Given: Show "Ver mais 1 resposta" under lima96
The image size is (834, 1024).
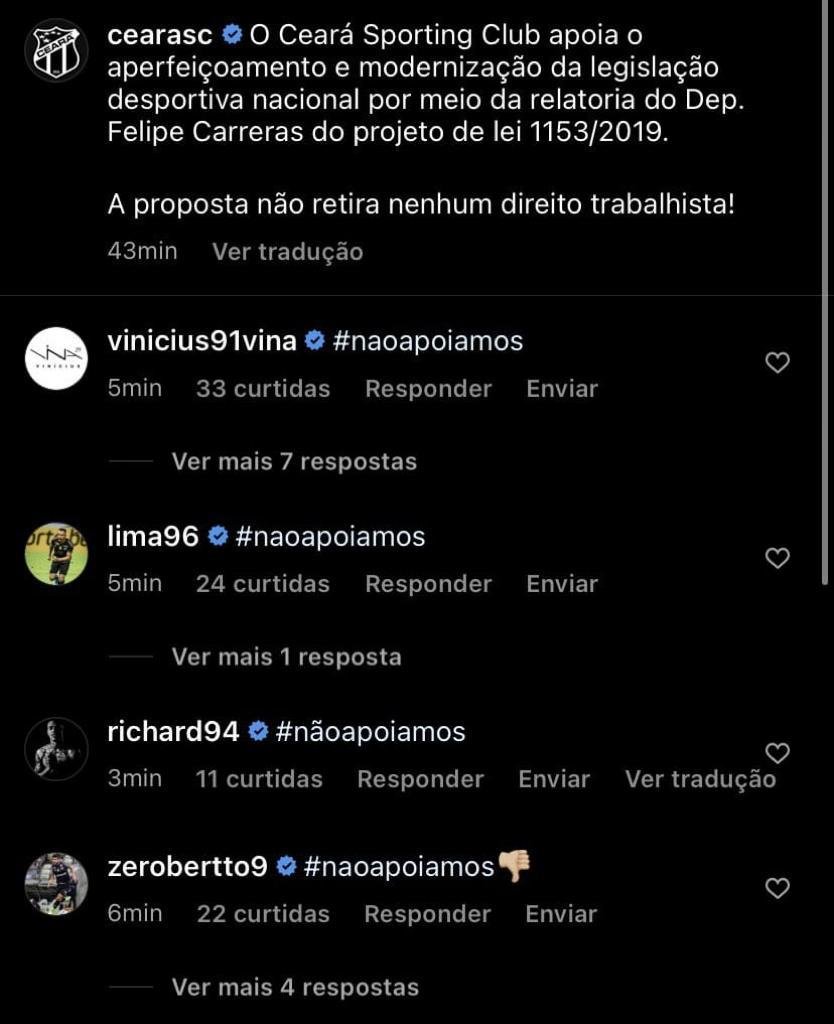Looking at the screenshot, I should [286, 657].
